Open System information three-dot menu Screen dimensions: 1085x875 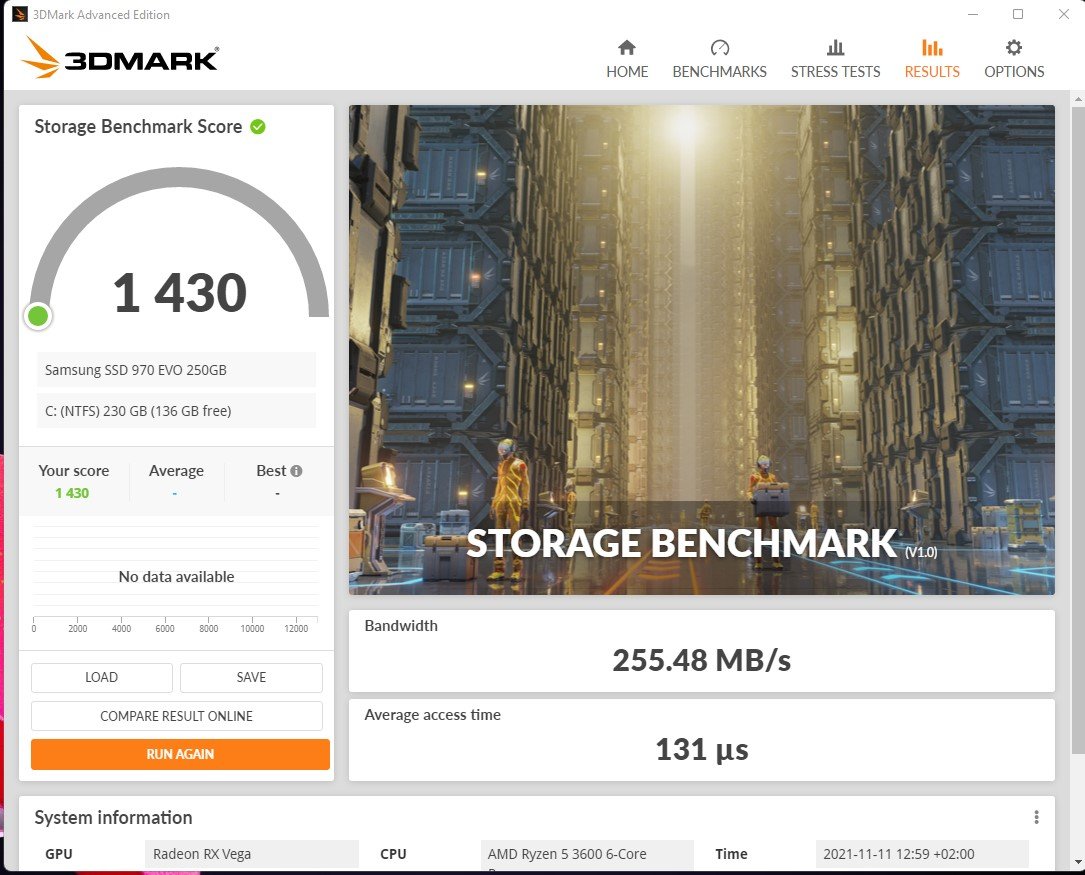pos(1036,817)
